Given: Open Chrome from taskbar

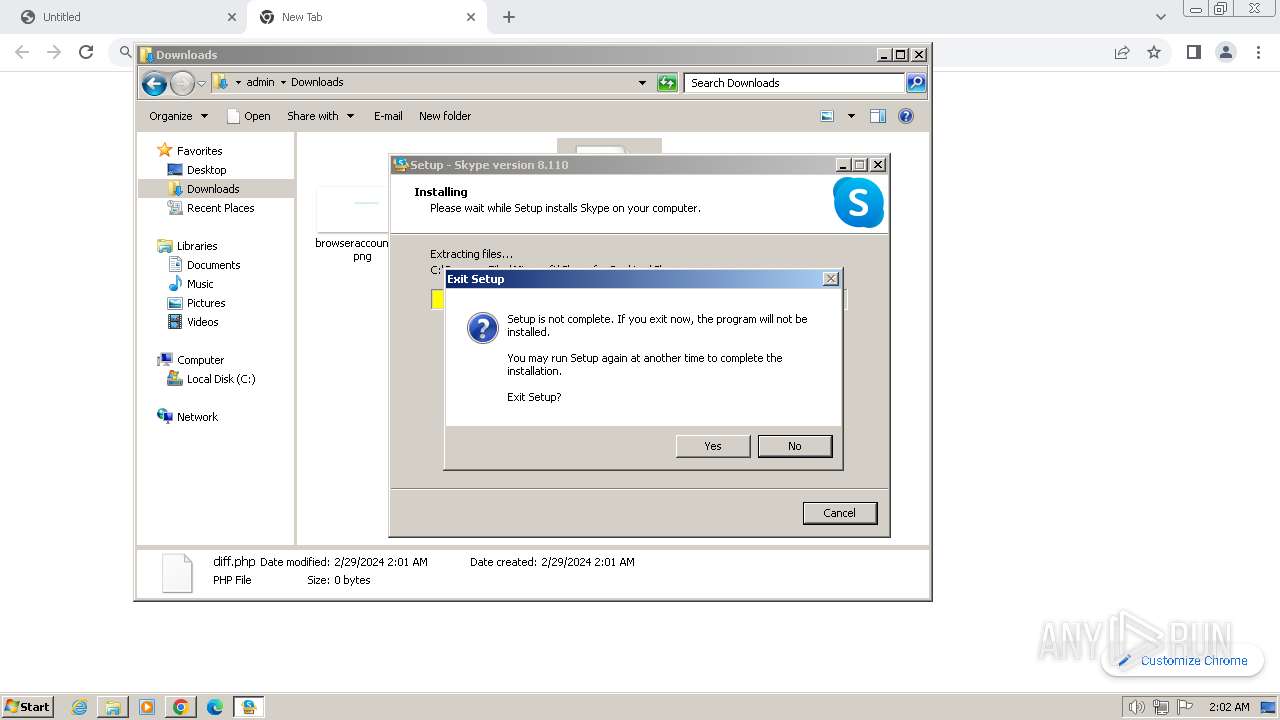Looking at the screenshot, I should 181,707.
